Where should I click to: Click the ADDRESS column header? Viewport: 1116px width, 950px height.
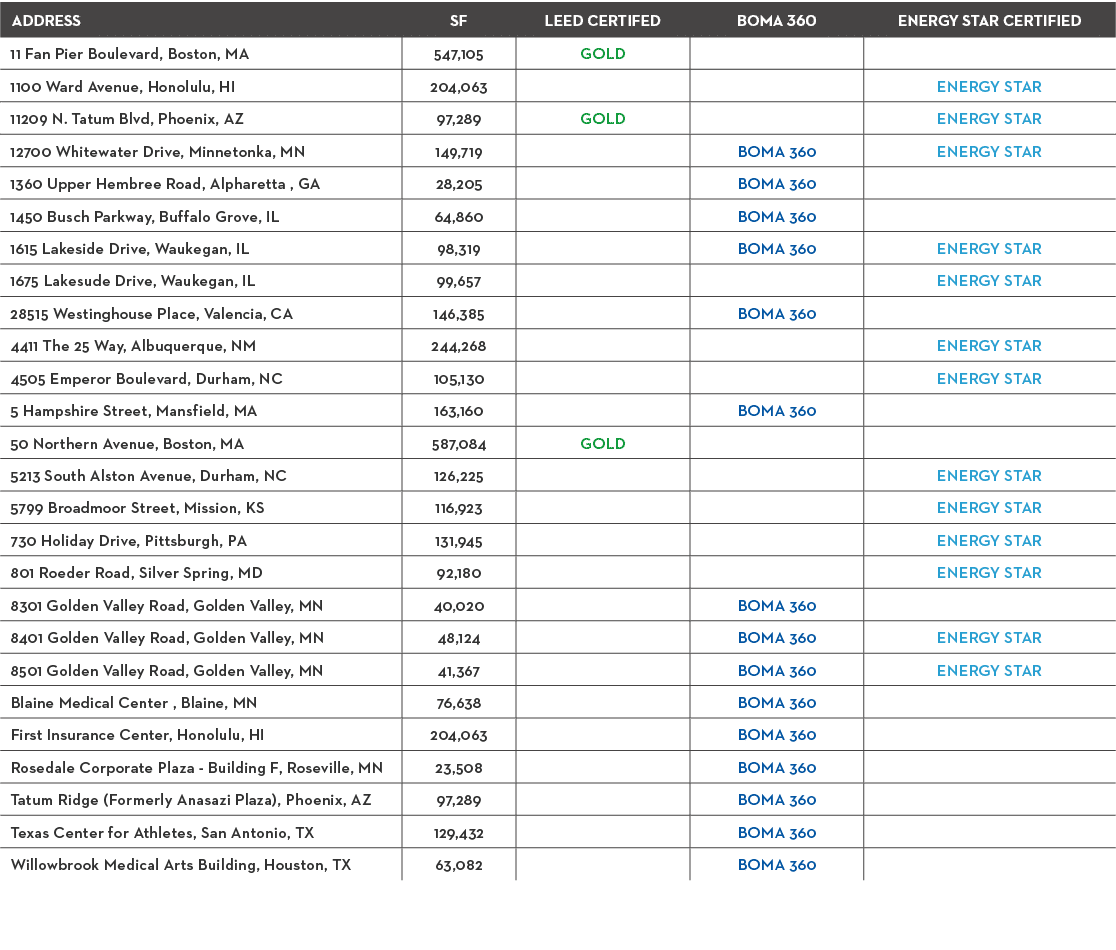tap(46, 20)
